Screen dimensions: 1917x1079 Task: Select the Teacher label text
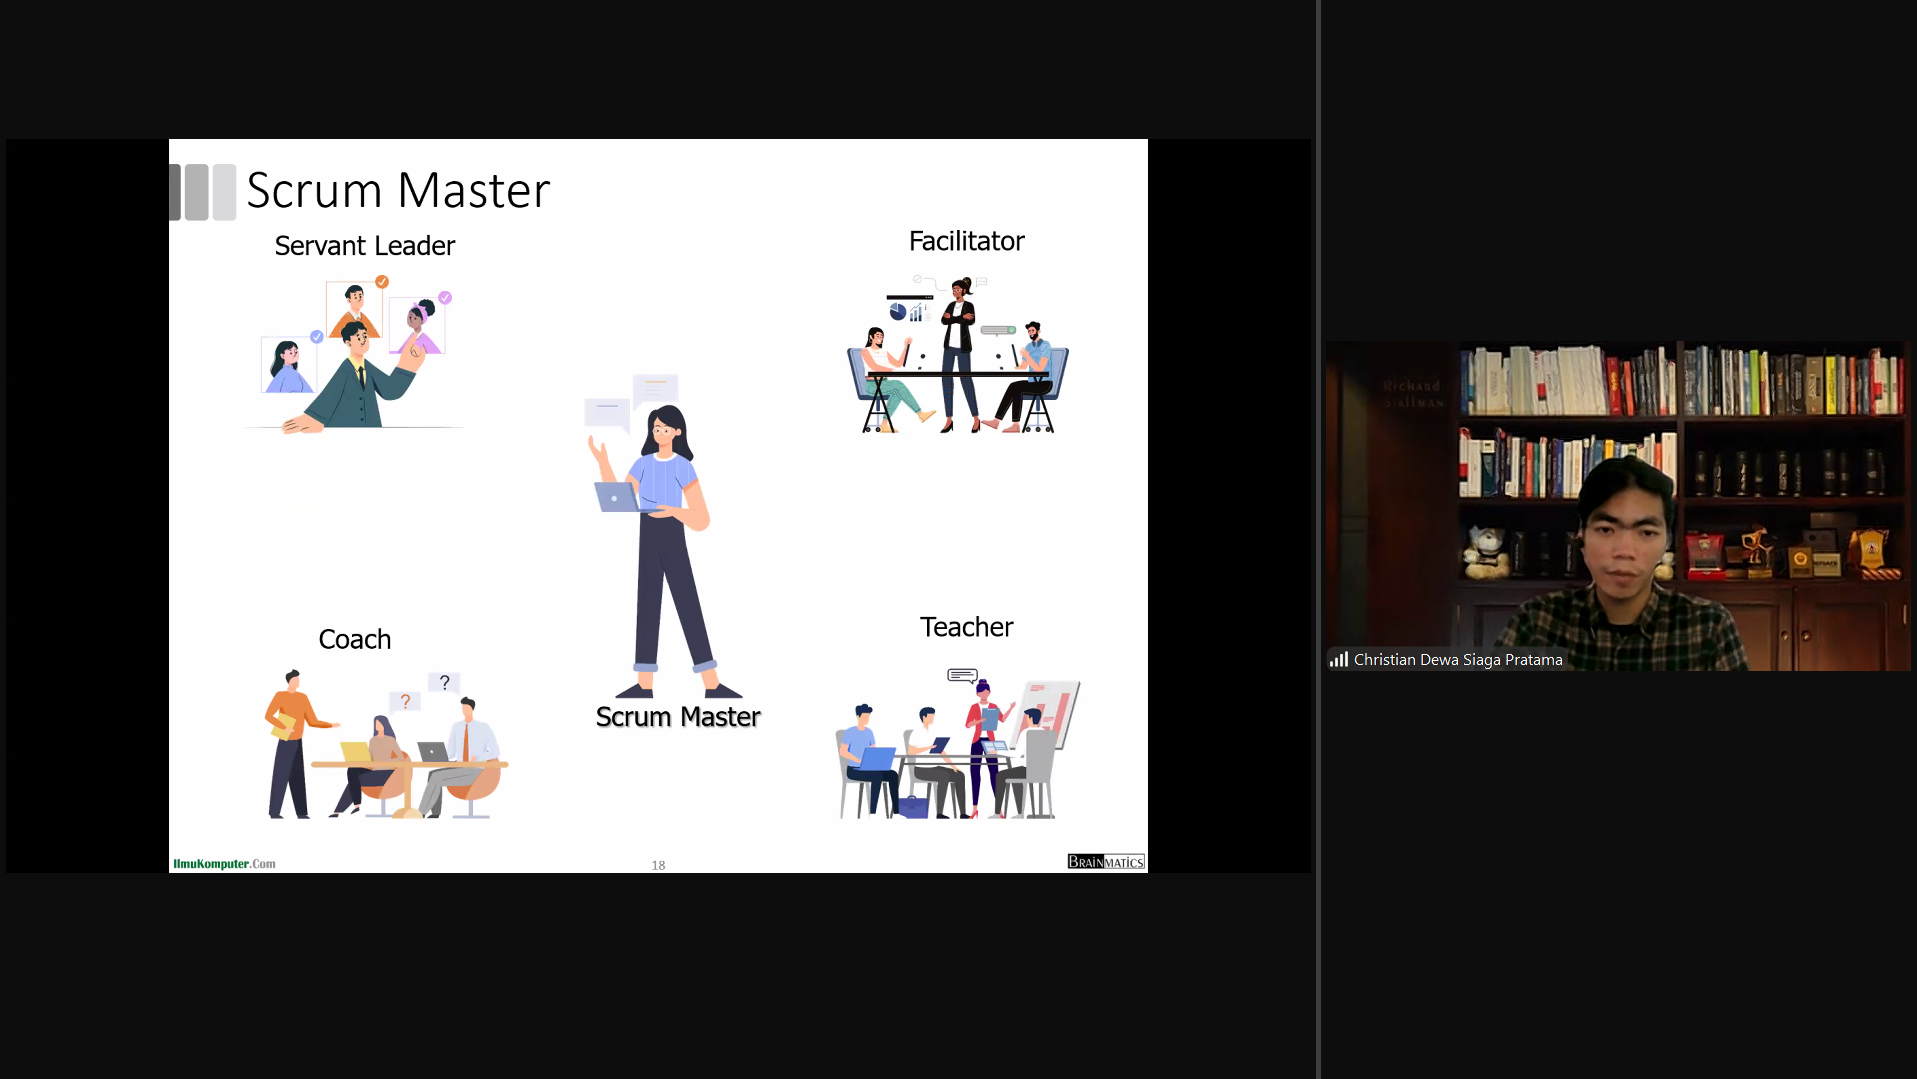point(966,627)
